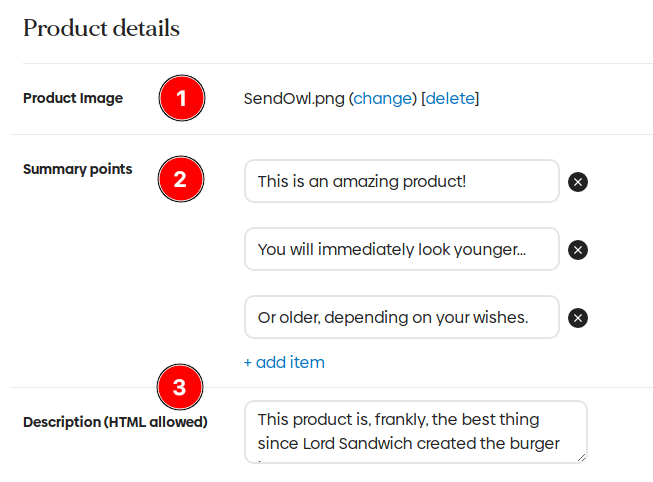Click the red number 1 marker
The width and height of the screenshot is (653, 482).
pos(180,98)
